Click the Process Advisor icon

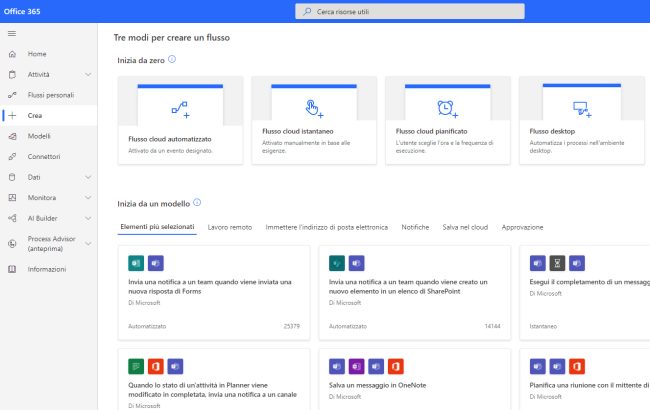[12, 244]
